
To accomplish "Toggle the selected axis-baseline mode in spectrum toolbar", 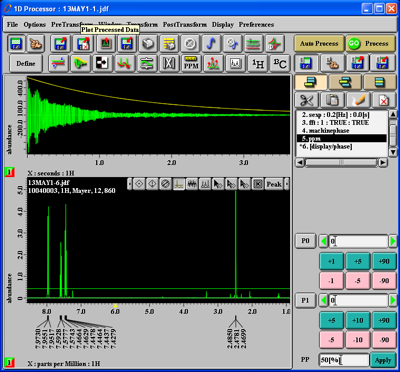I will click(x=179, y=184).
